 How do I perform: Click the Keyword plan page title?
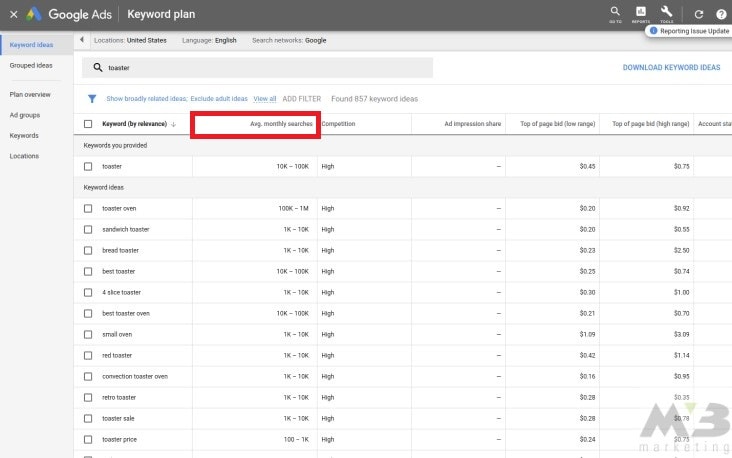point(161,14)
